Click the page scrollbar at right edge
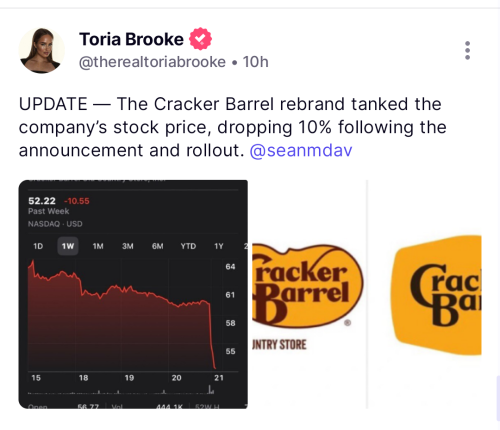This screenshot has width=500, height=430. point(498,398)
